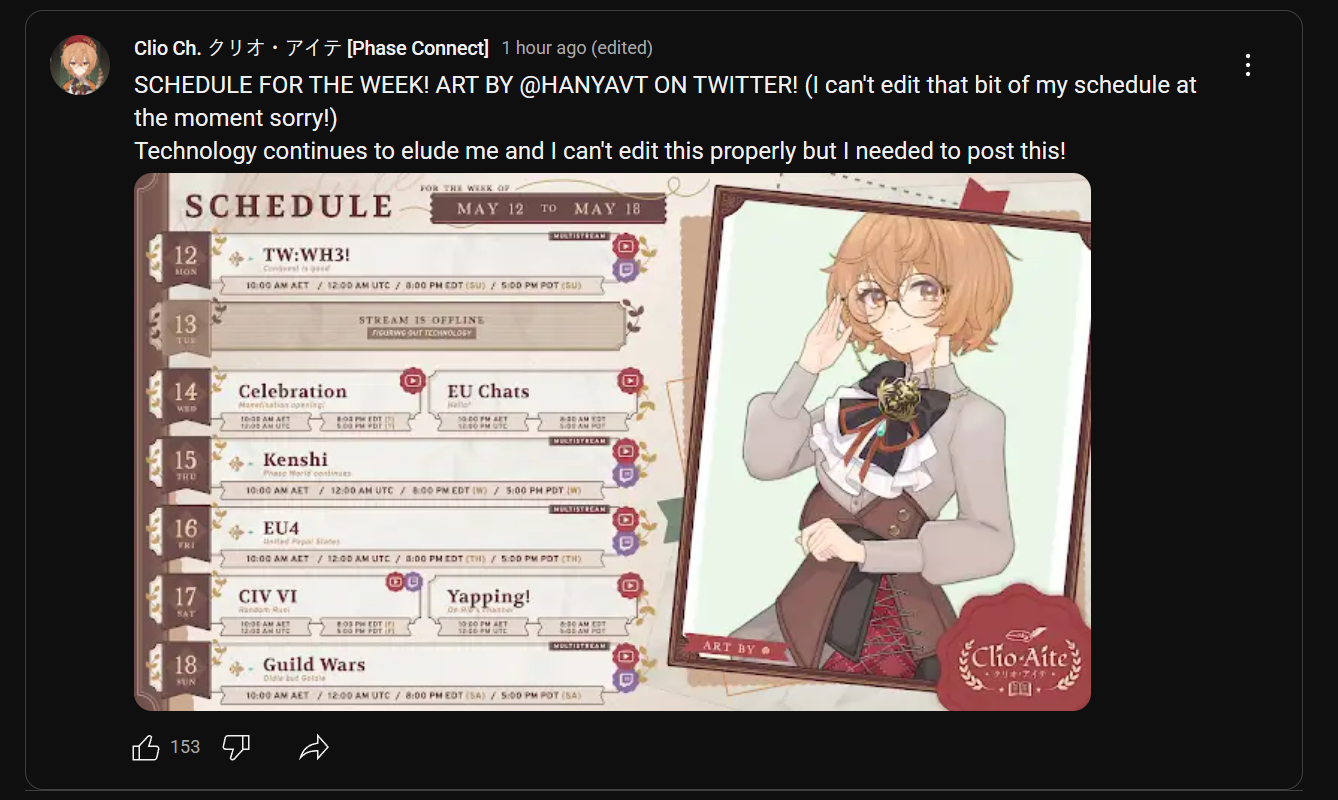Open the schedule image attachment

point(612,442)
